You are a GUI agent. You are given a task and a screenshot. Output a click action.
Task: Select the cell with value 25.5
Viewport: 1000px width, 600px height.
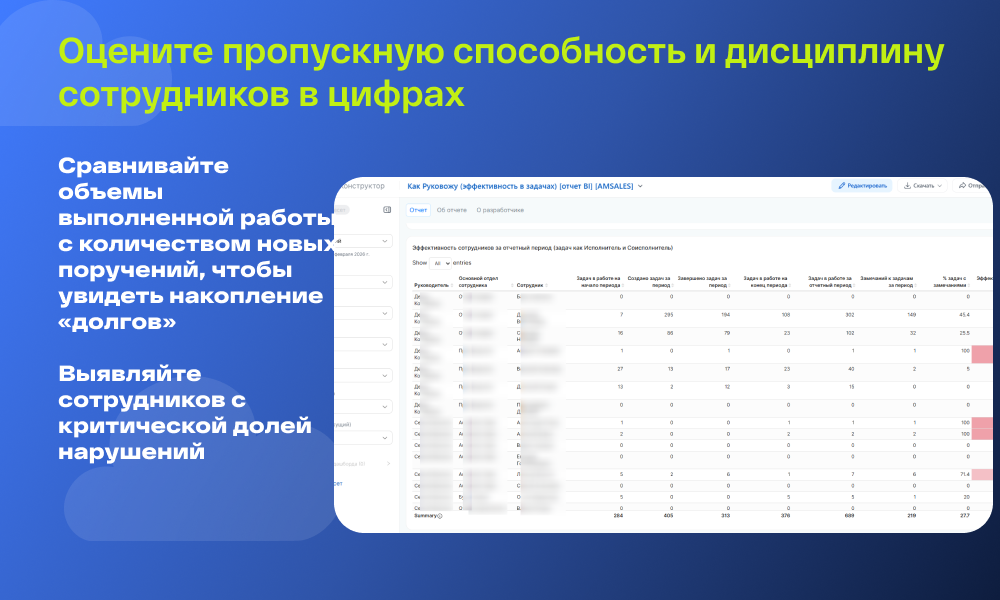(964, 333)
